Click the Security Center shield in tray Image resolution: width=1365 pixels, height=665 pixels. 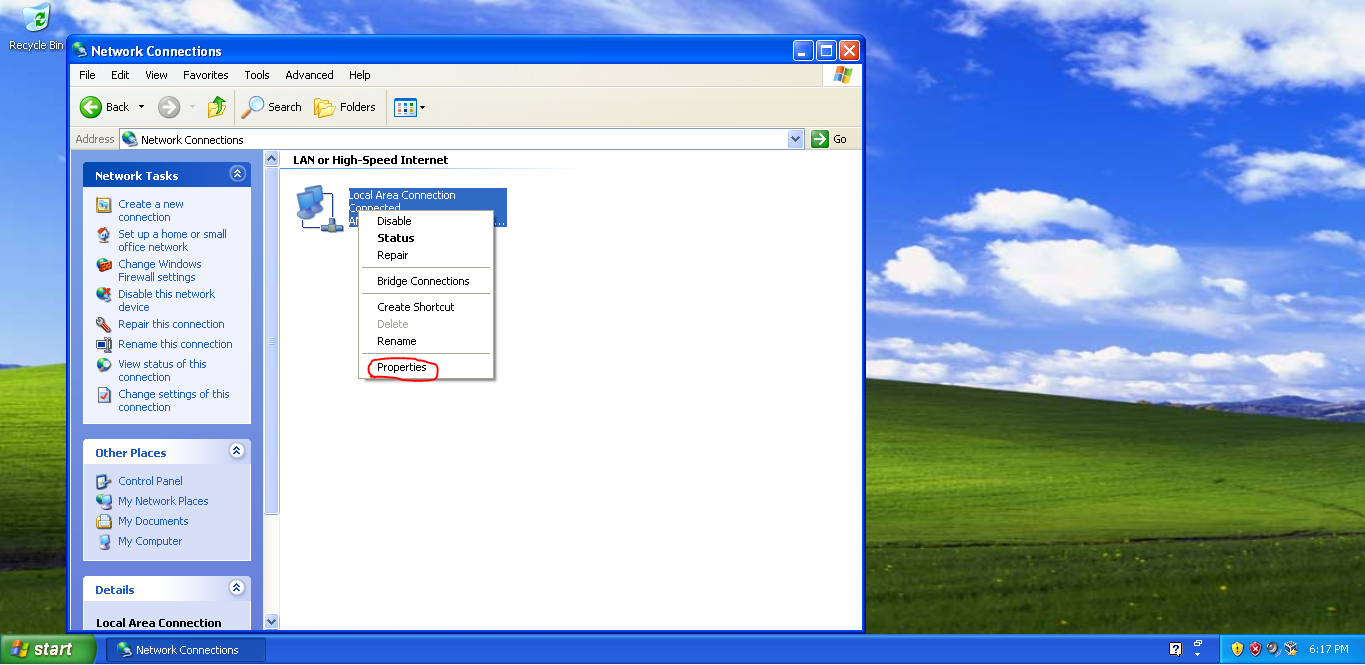1254,649
